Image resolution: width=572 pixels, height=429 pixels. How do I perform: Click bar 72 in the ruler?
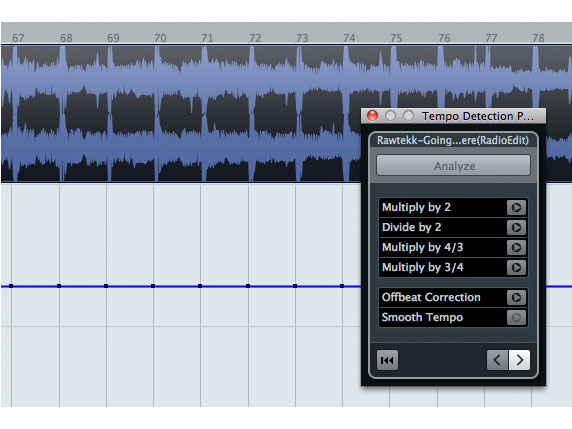click(x=255, y=38)
